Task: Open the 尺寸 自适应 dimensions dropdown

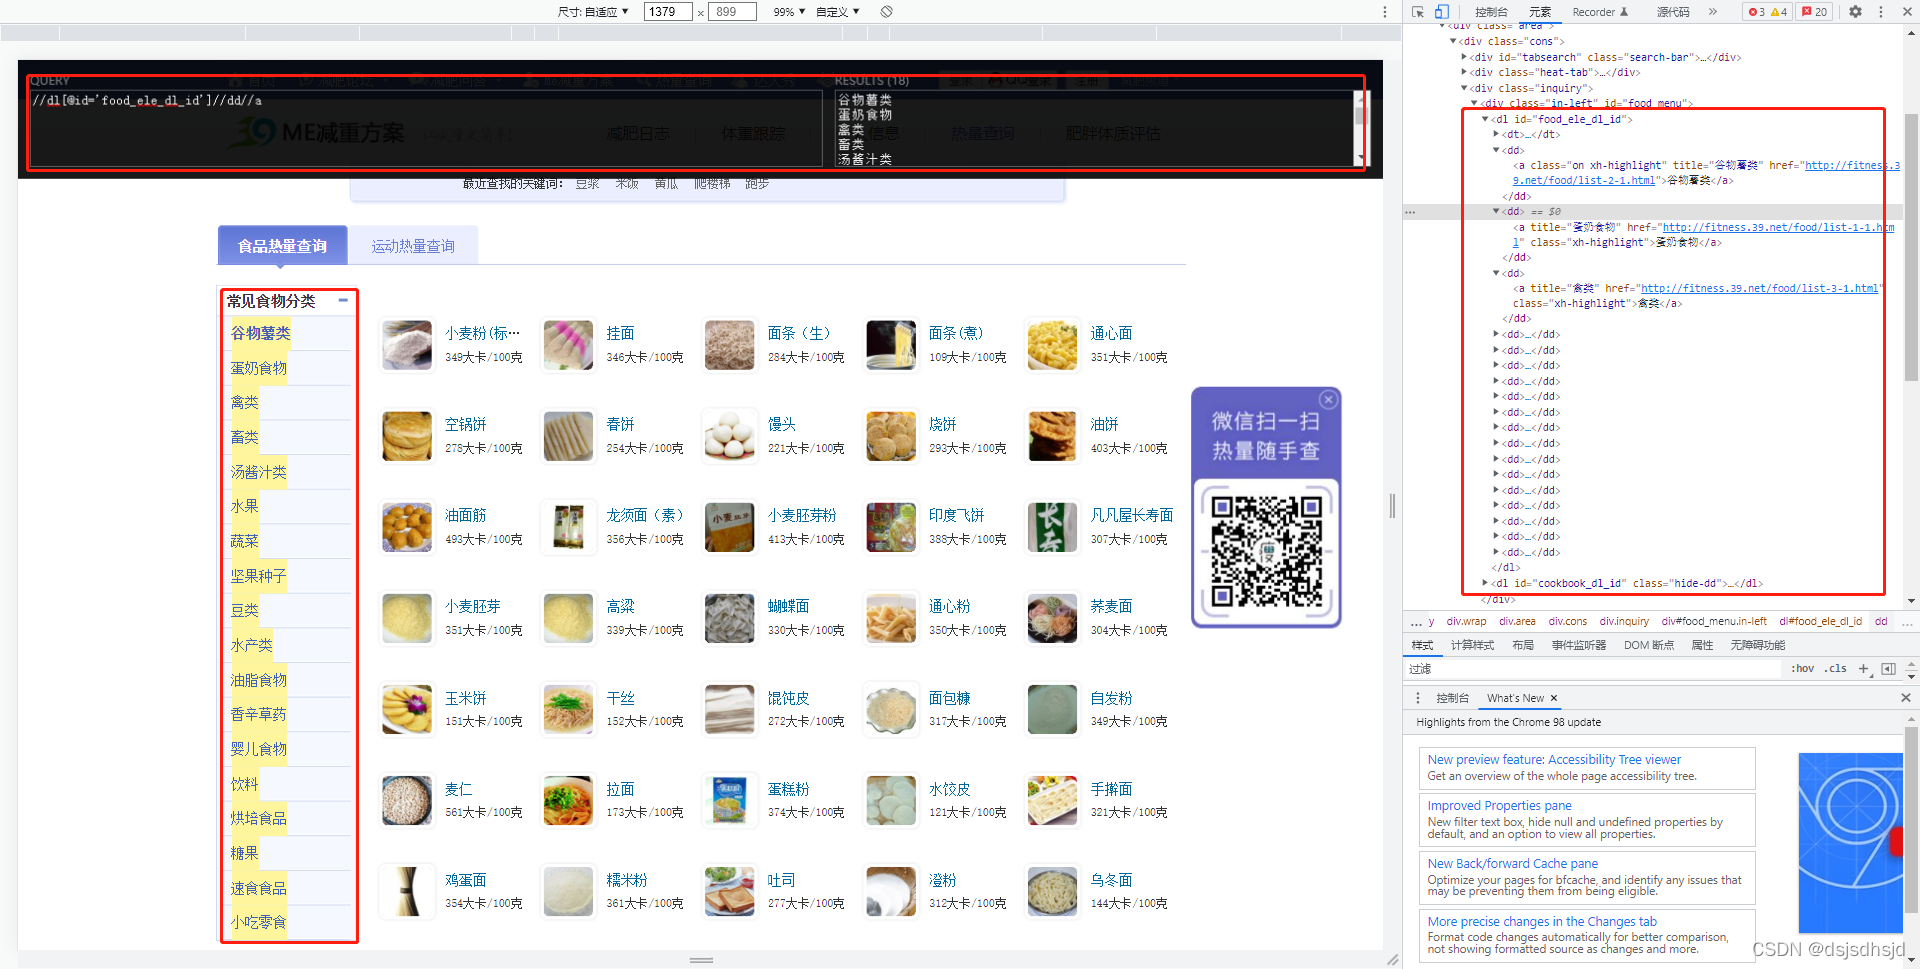Action: point(593,12)
